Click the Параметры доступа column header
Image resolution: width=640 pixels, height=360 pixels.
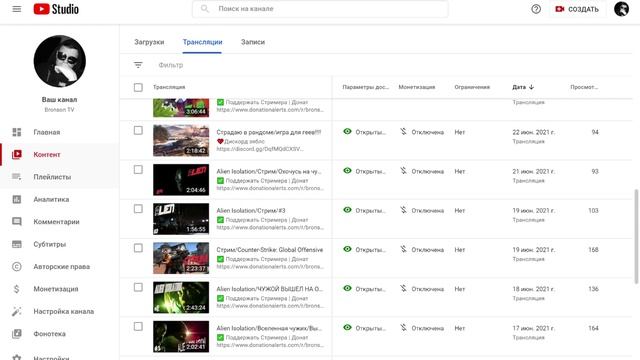pyautogui.click(x=365, y=87)
